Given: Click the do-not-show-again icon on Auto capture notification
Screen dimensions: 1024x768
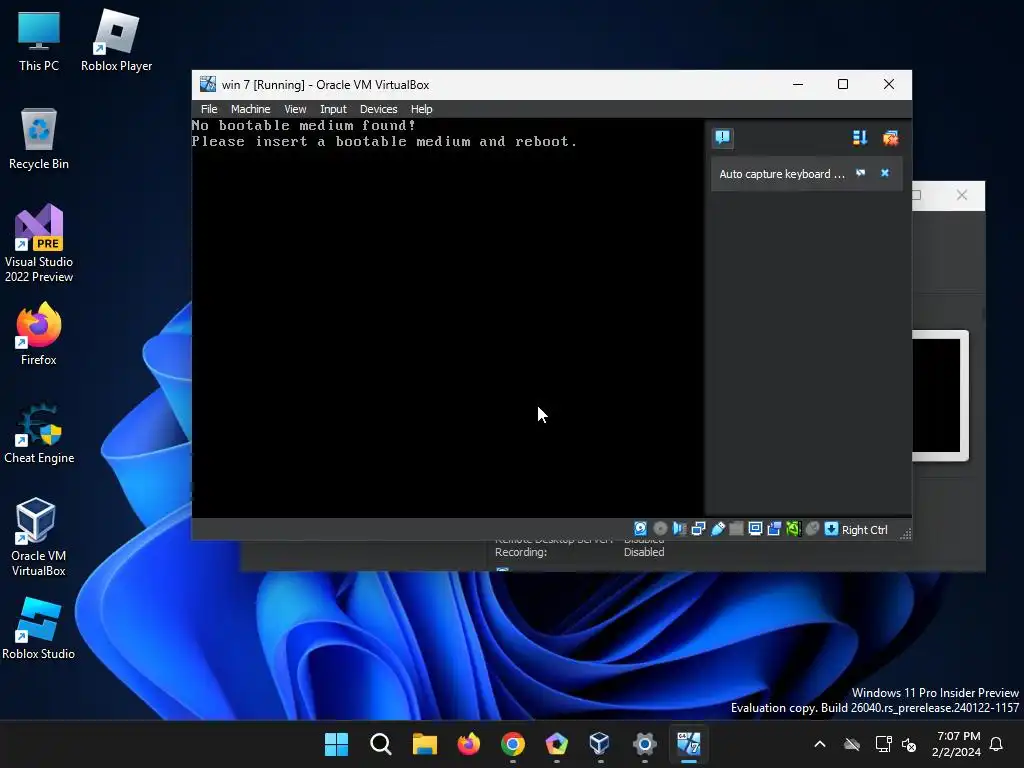Looking at the screenshot, I should (861, 173).
